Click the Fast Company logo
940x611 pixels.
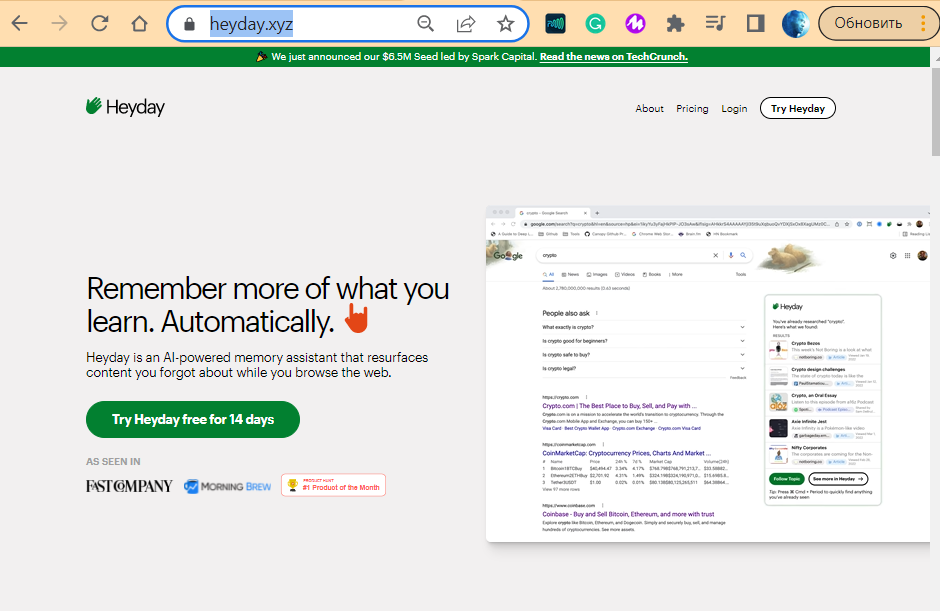129,486
